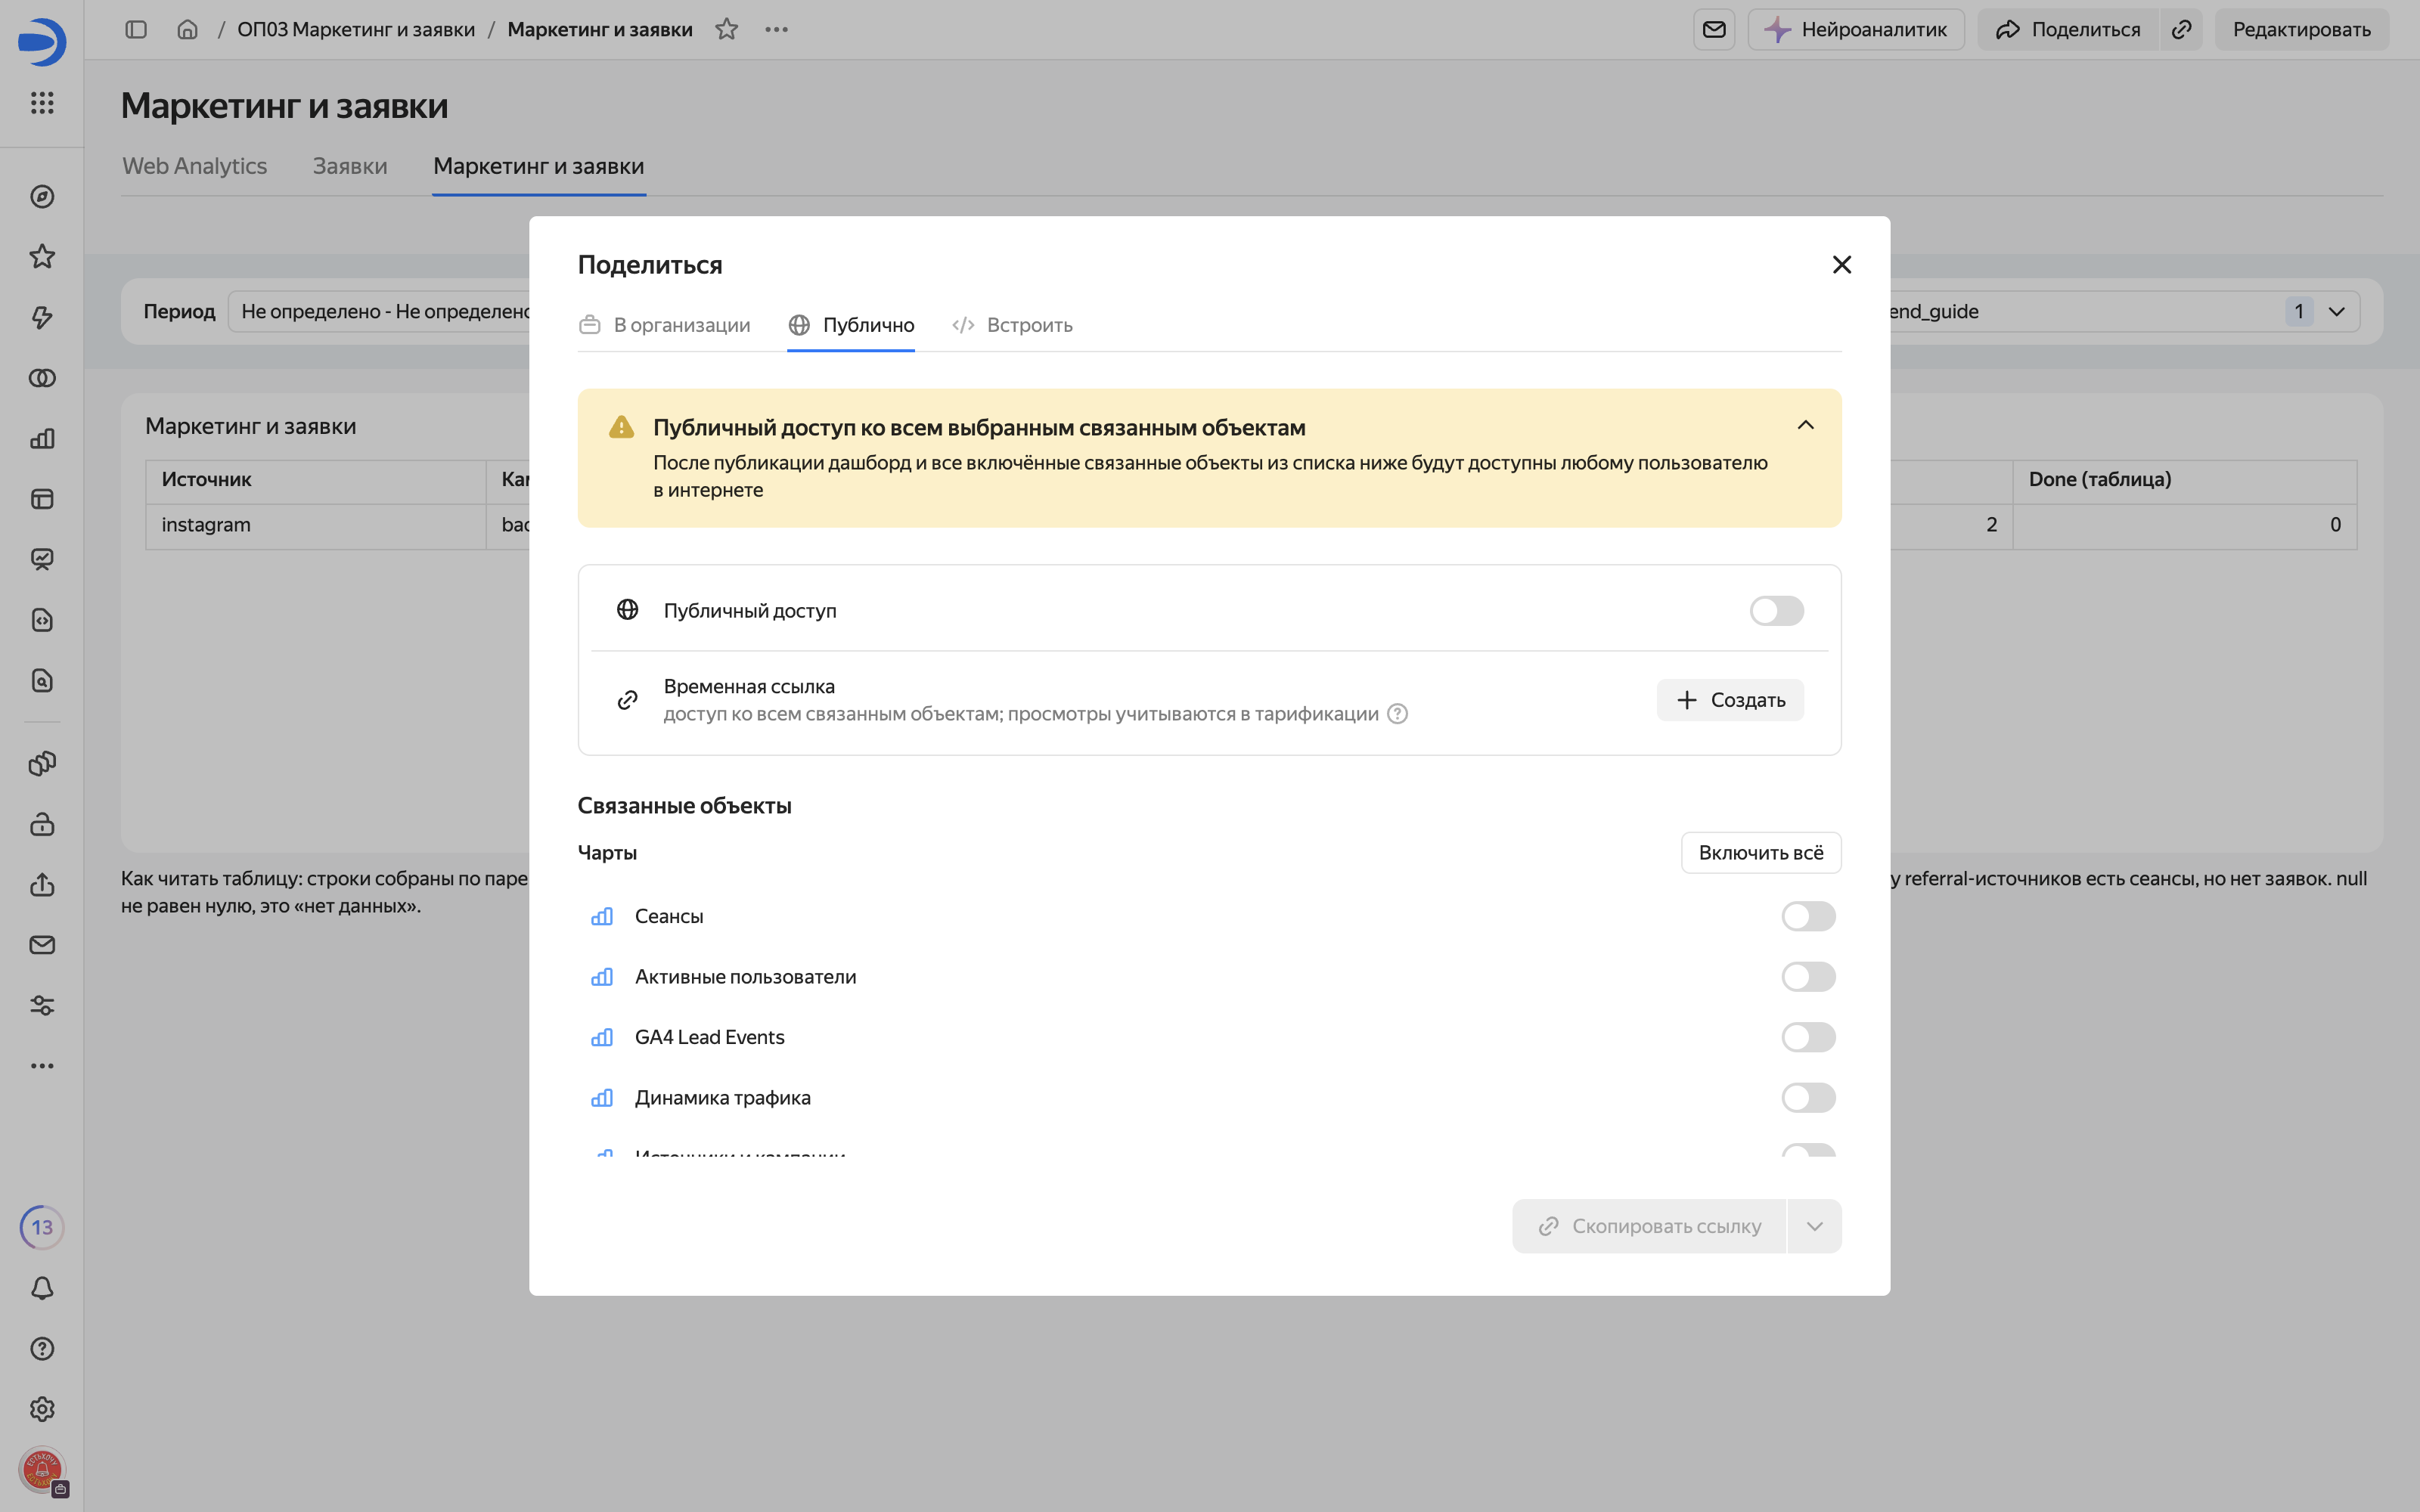This screenshot has height=1512, width=2420.
Task: Click the disabled Скопировать ссылку button
Action: [x=1649, y=1226]
